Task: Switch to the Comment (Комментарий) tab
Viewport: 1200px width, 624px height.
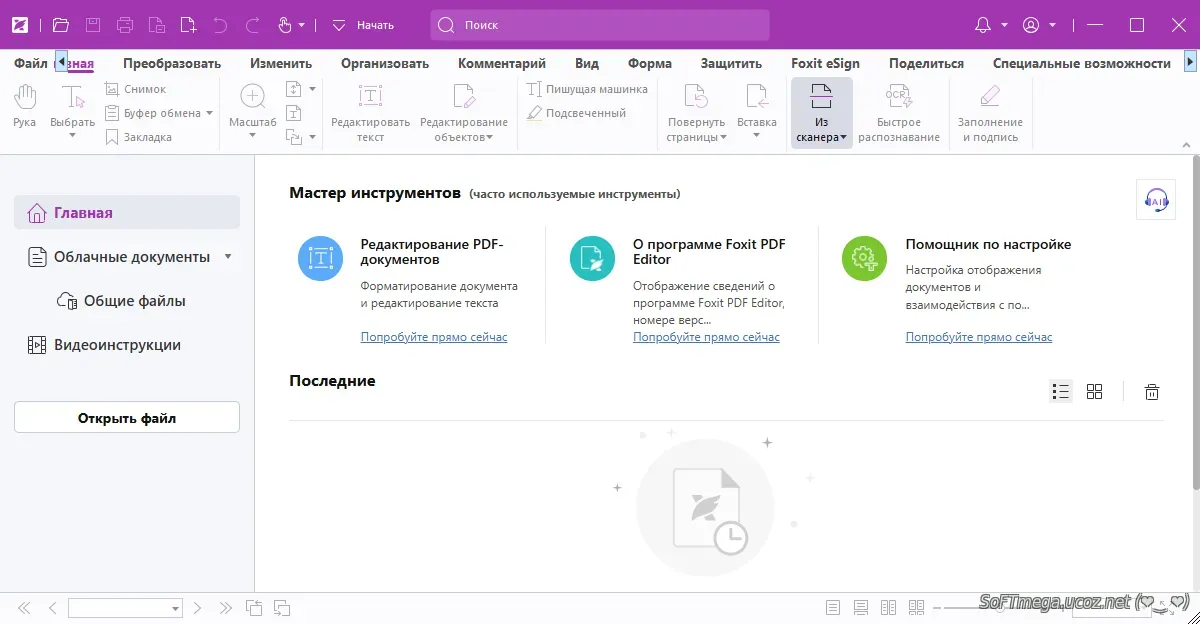Action: (x=501, y=63)
